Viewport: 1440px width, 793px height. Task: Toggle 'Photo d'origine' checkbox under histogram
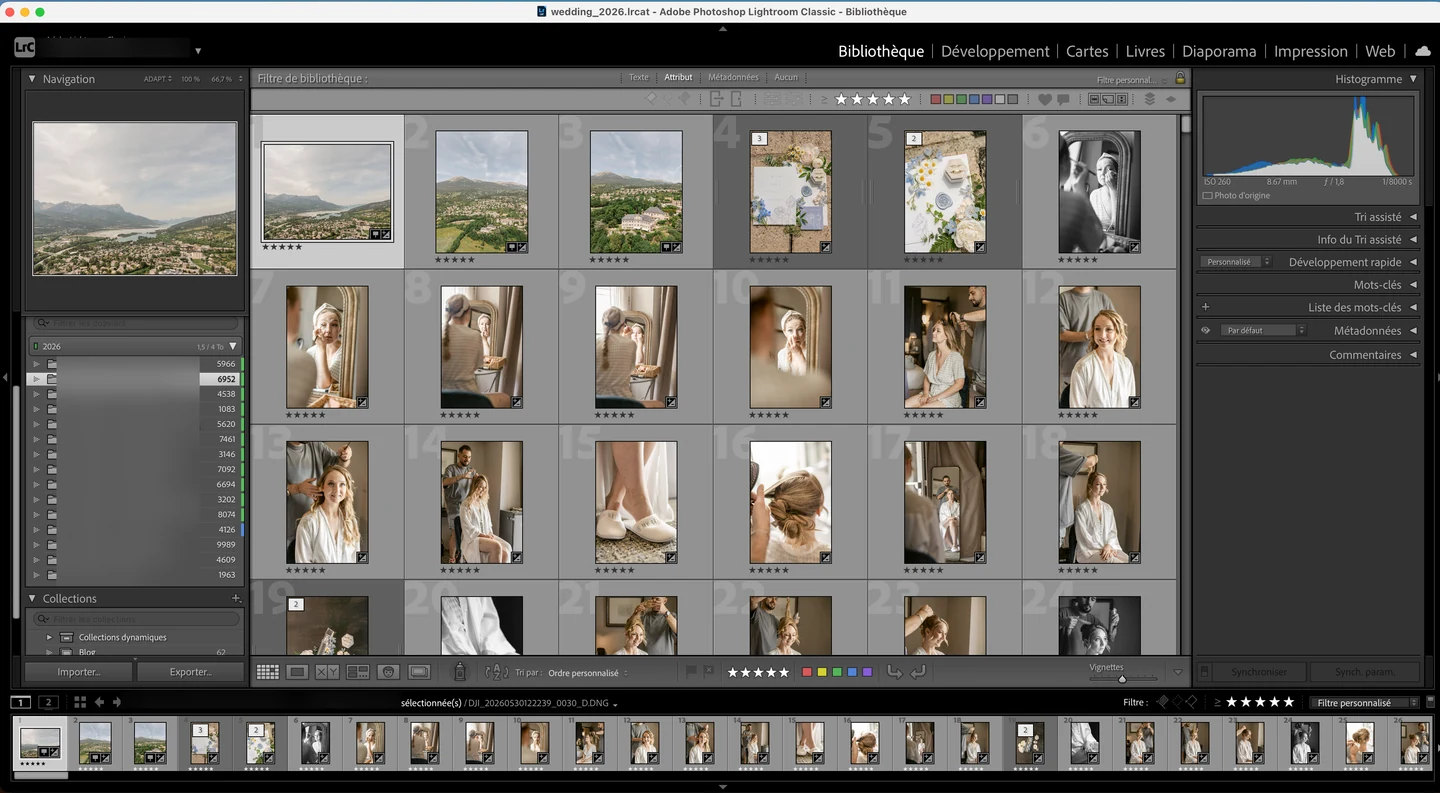point(1208,195)
